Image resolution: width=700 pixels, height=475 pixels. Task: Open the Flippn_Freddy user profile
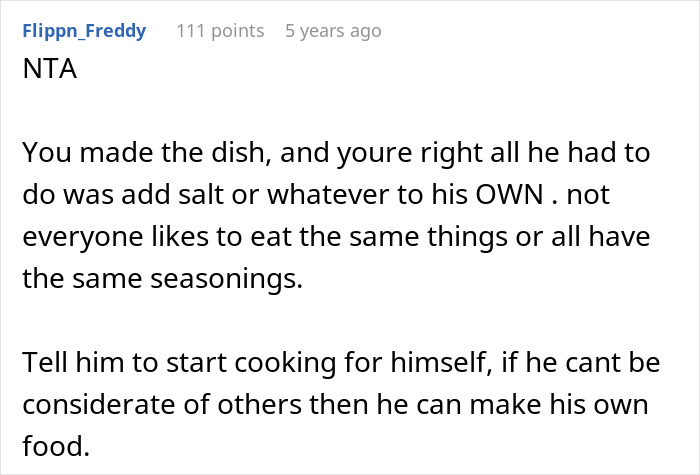(x=83, y=31)
